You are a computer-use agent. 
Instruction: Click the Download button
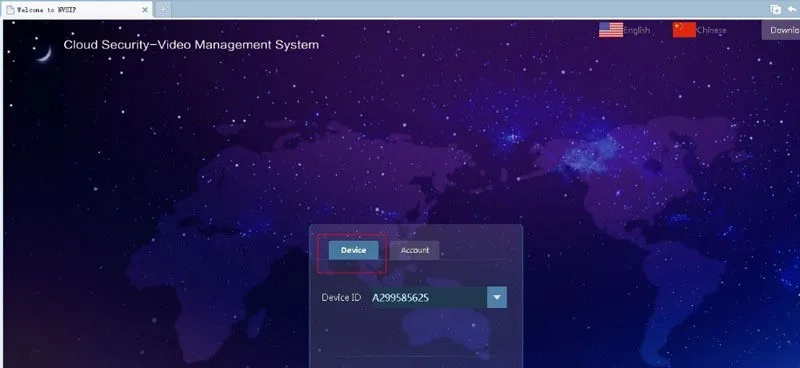pos(782,30)
